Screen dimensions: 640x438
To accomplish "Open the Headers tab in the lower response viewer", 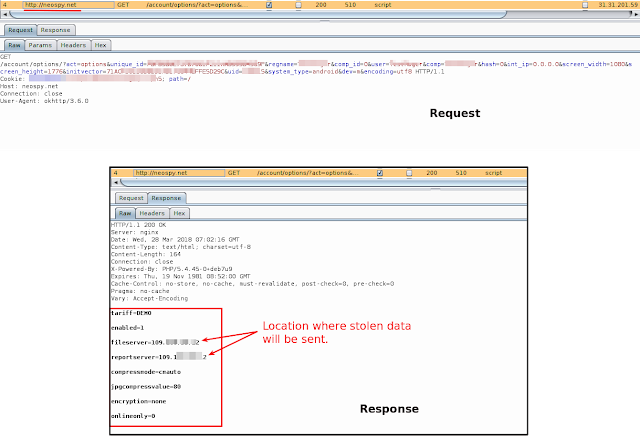I will click(152, 213).
